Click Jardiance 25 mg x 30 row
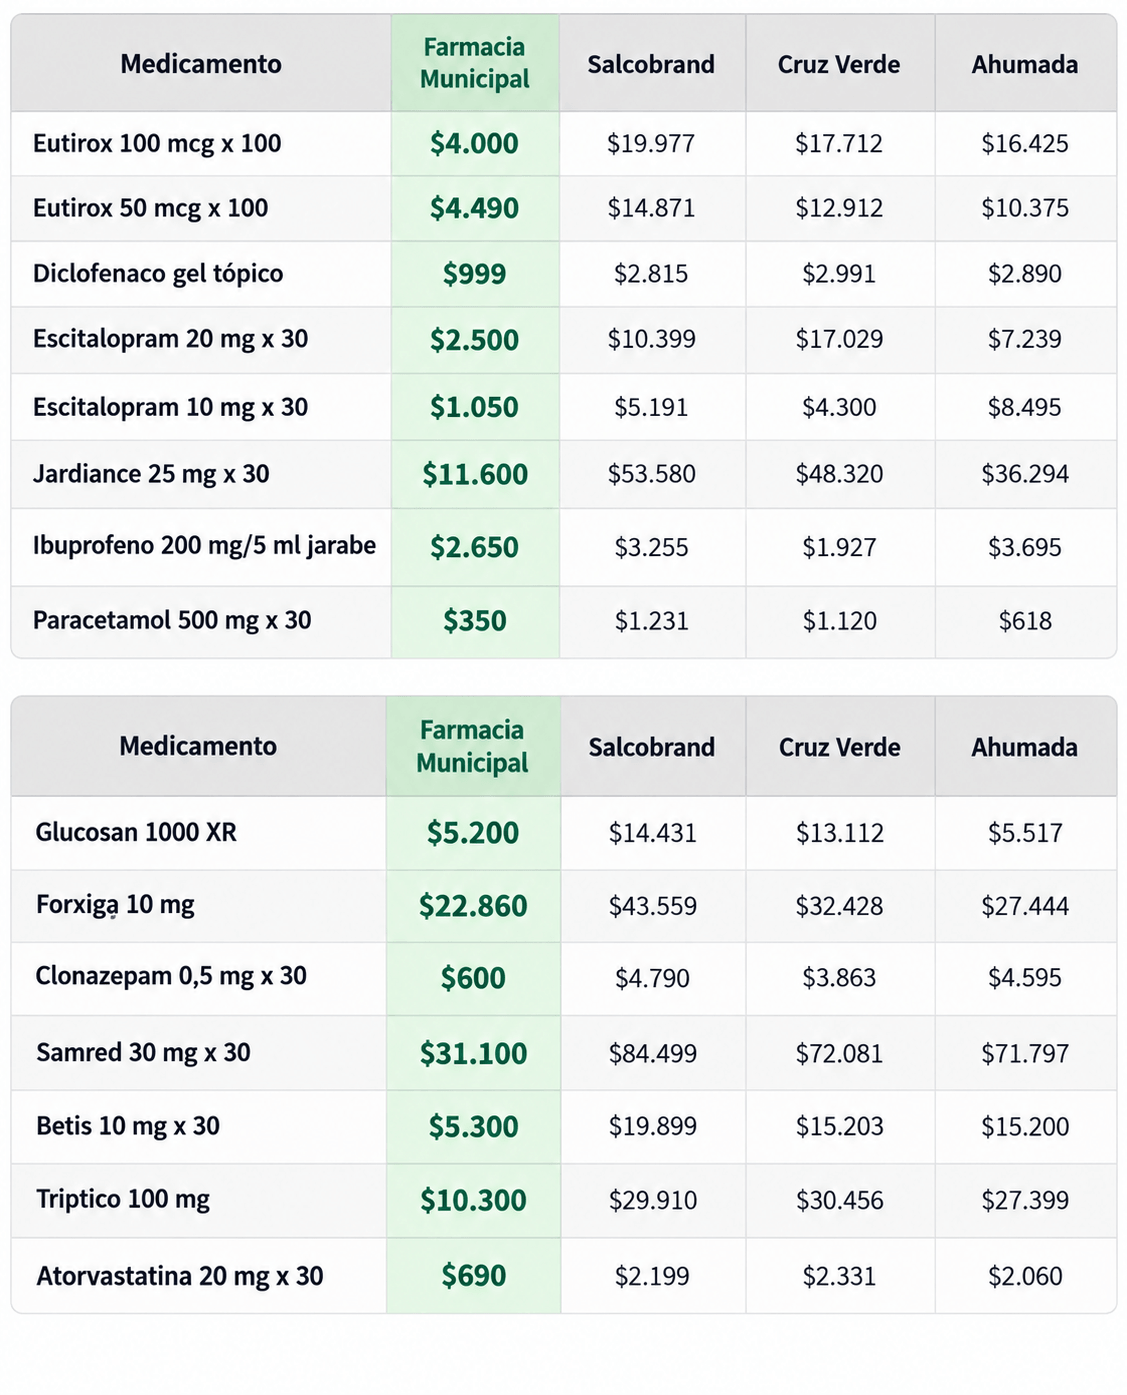The height and width of the screenshot is (1395, 1127). (563, 474)
